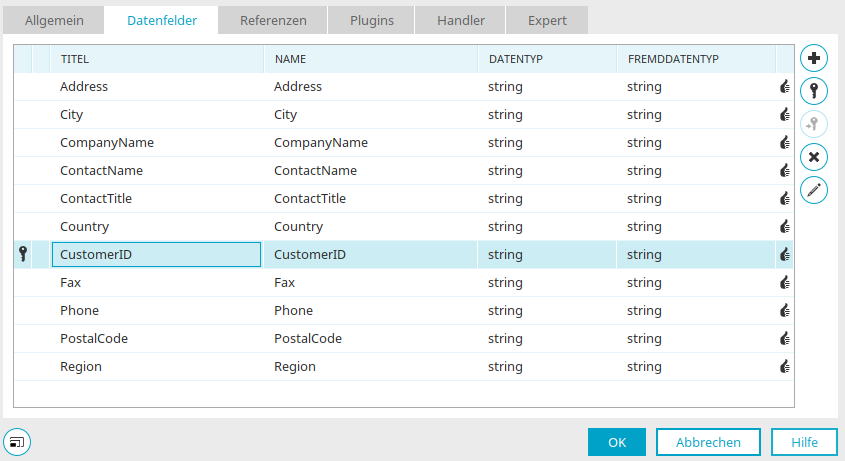Viewport: 845px width, 461px height.
Task: Open the Plugins tab
Action: pyautogui.click(x=372, y=20)
